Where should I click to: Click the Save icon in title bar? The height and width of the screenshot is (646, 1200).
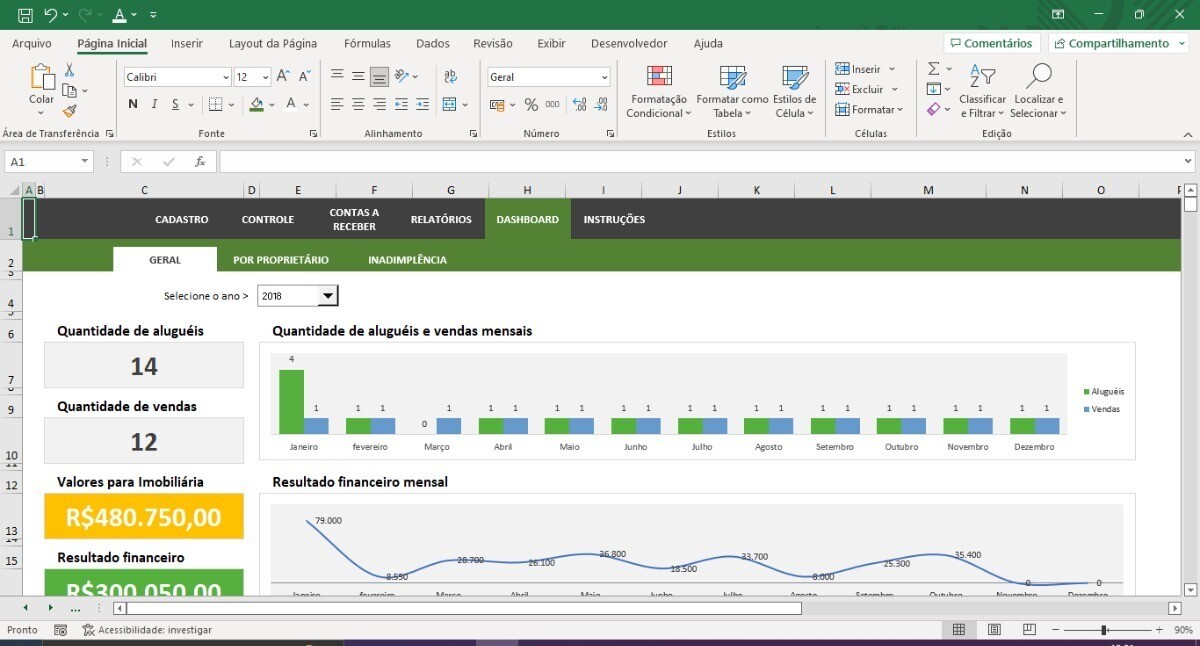point(25,15)
